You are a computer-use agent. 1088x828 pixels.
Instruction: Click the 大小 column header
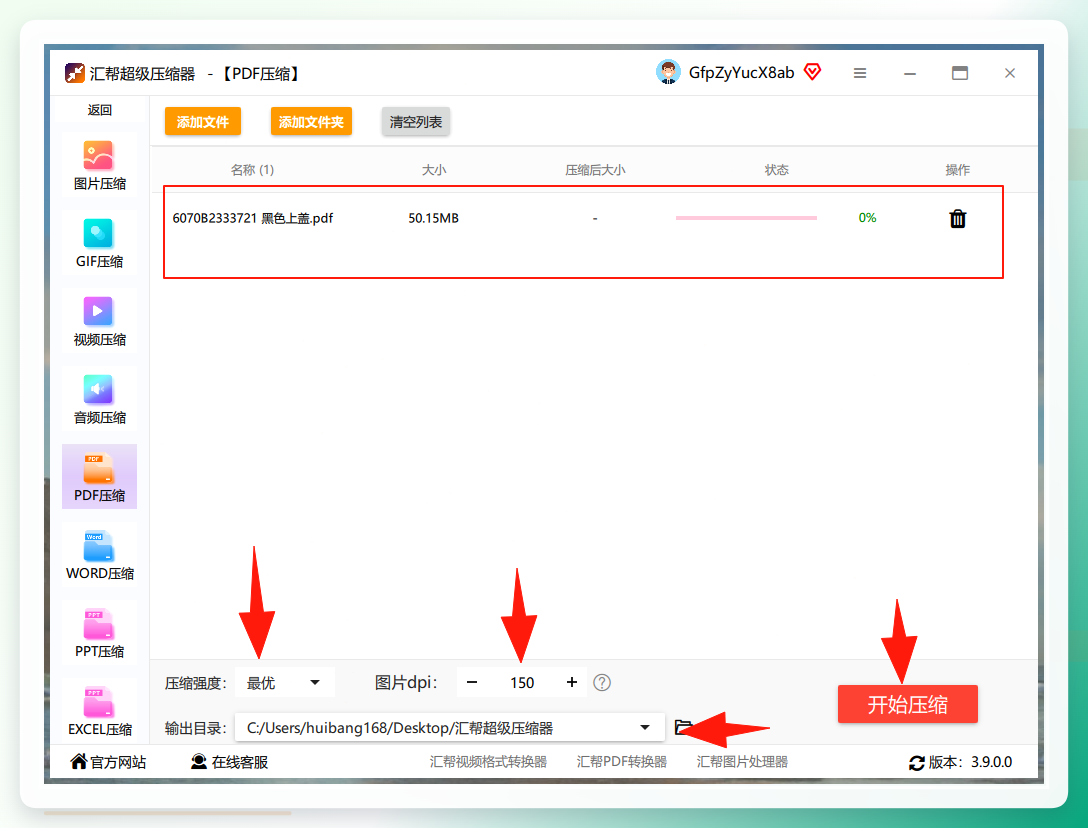[434, 170]
